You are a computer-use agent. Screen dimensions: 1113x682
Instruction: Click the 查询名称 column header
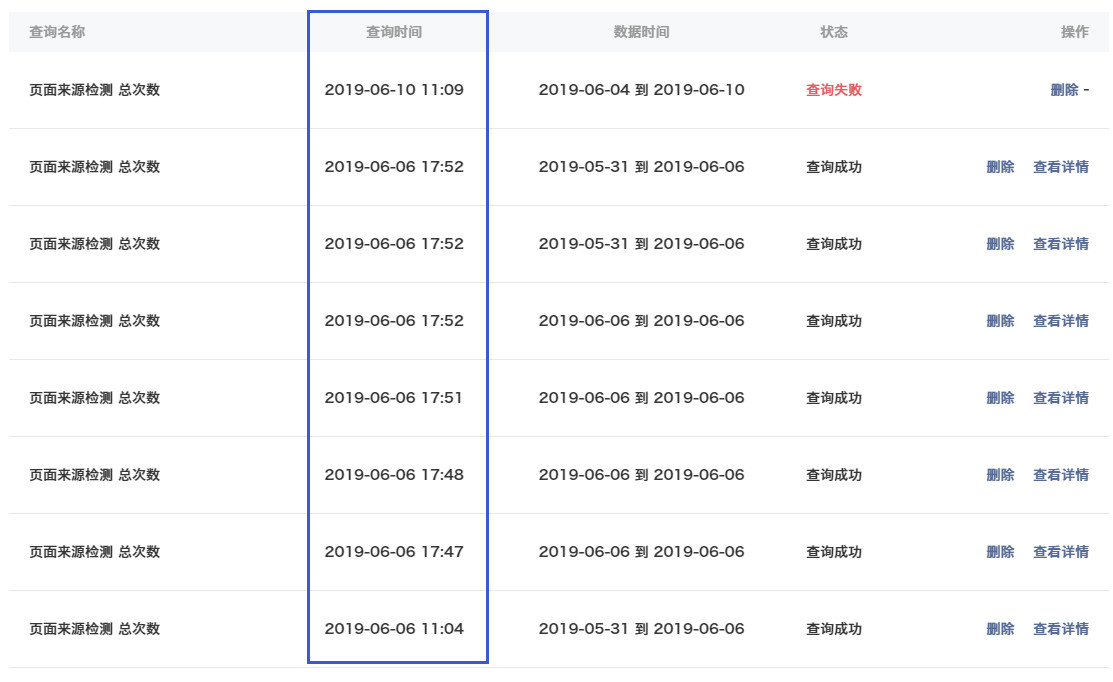tap(57, 32)
